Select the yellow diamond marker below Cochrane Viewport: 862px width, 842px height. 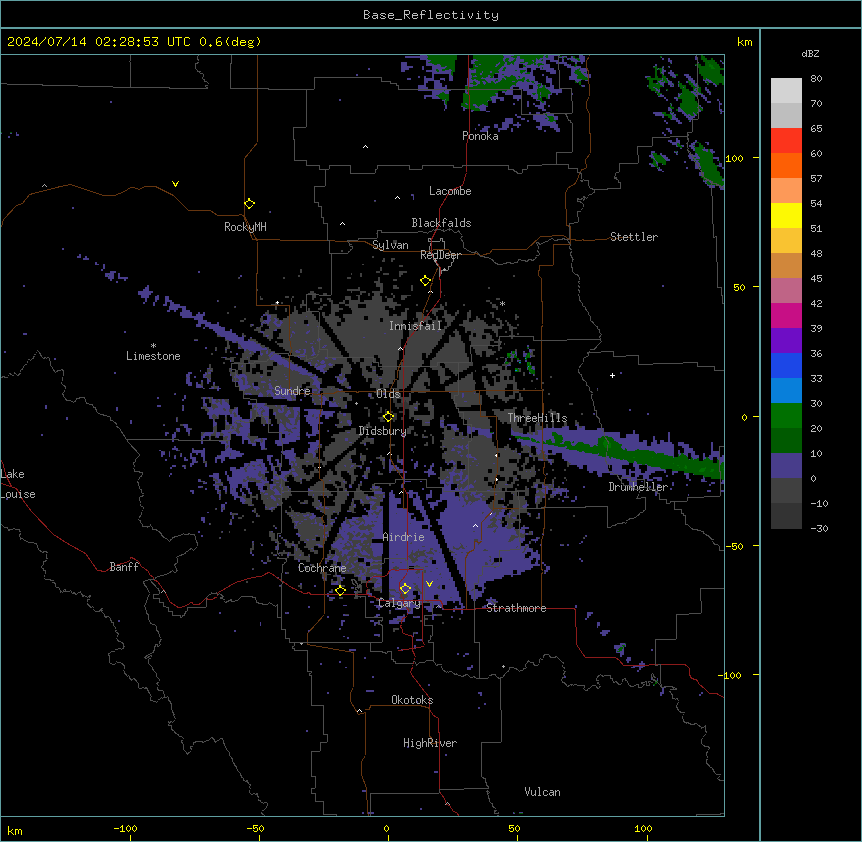click(x=340, y=590)
